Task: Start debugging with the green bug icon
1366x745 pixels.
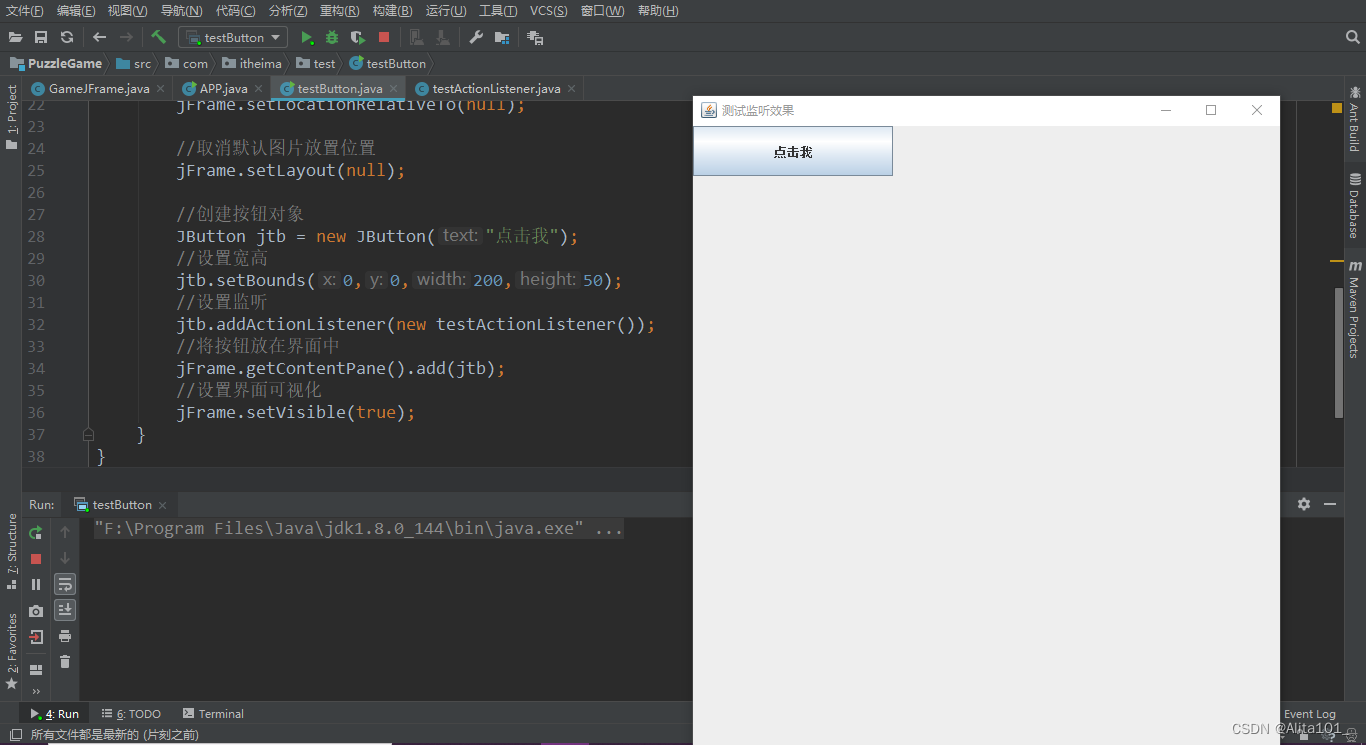Action: click(x=332, y=37)
